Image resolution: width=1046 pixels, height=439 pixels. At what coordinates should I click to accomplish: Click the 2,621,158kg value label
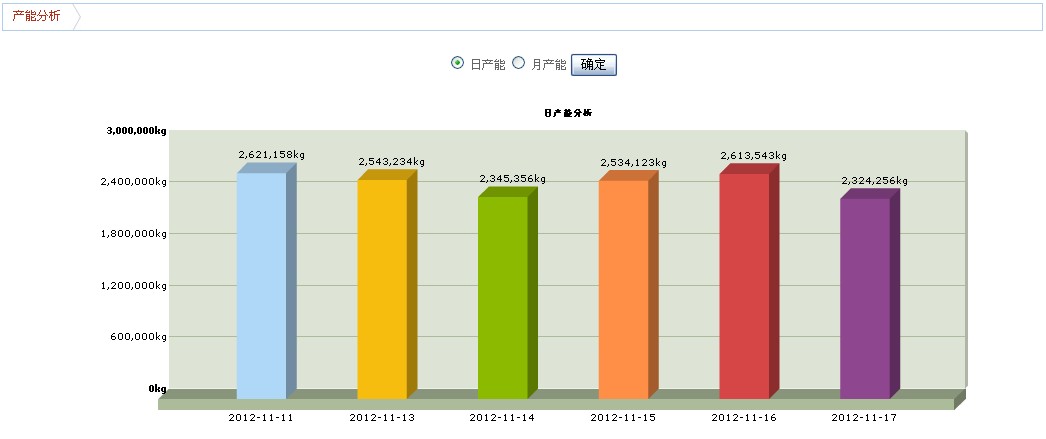(271, 155)
